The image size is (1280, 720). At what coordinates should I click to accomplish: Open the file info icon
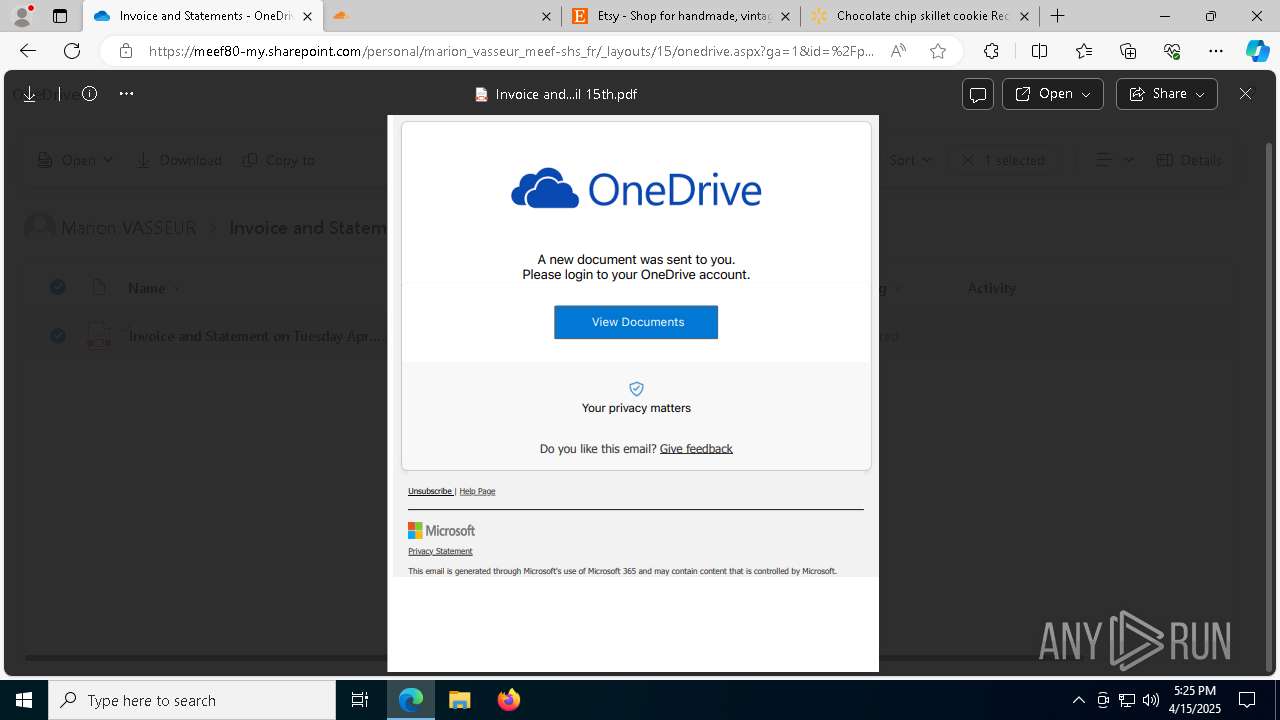pyautogui.click(x=89, y=94)
